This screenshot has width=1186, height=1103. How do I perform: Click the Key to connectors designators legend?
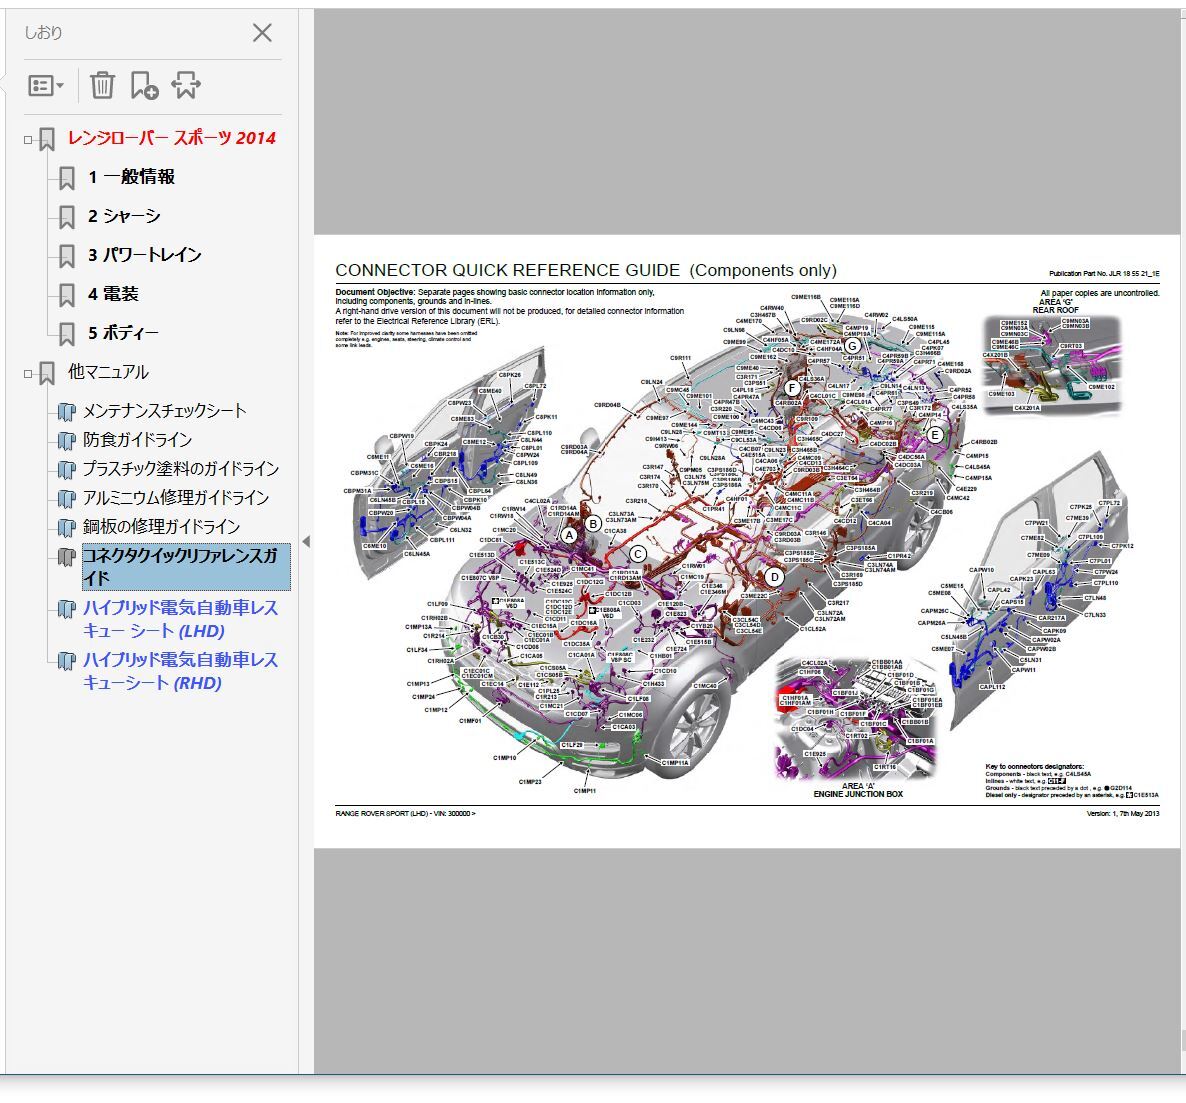pyautogui.click(x=1072, y=781)
